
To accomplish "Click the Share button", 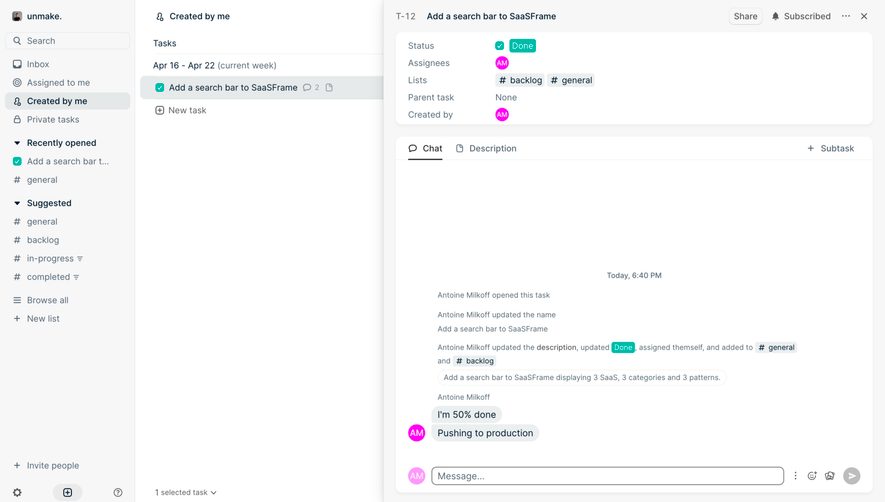I will coord(746,16).
